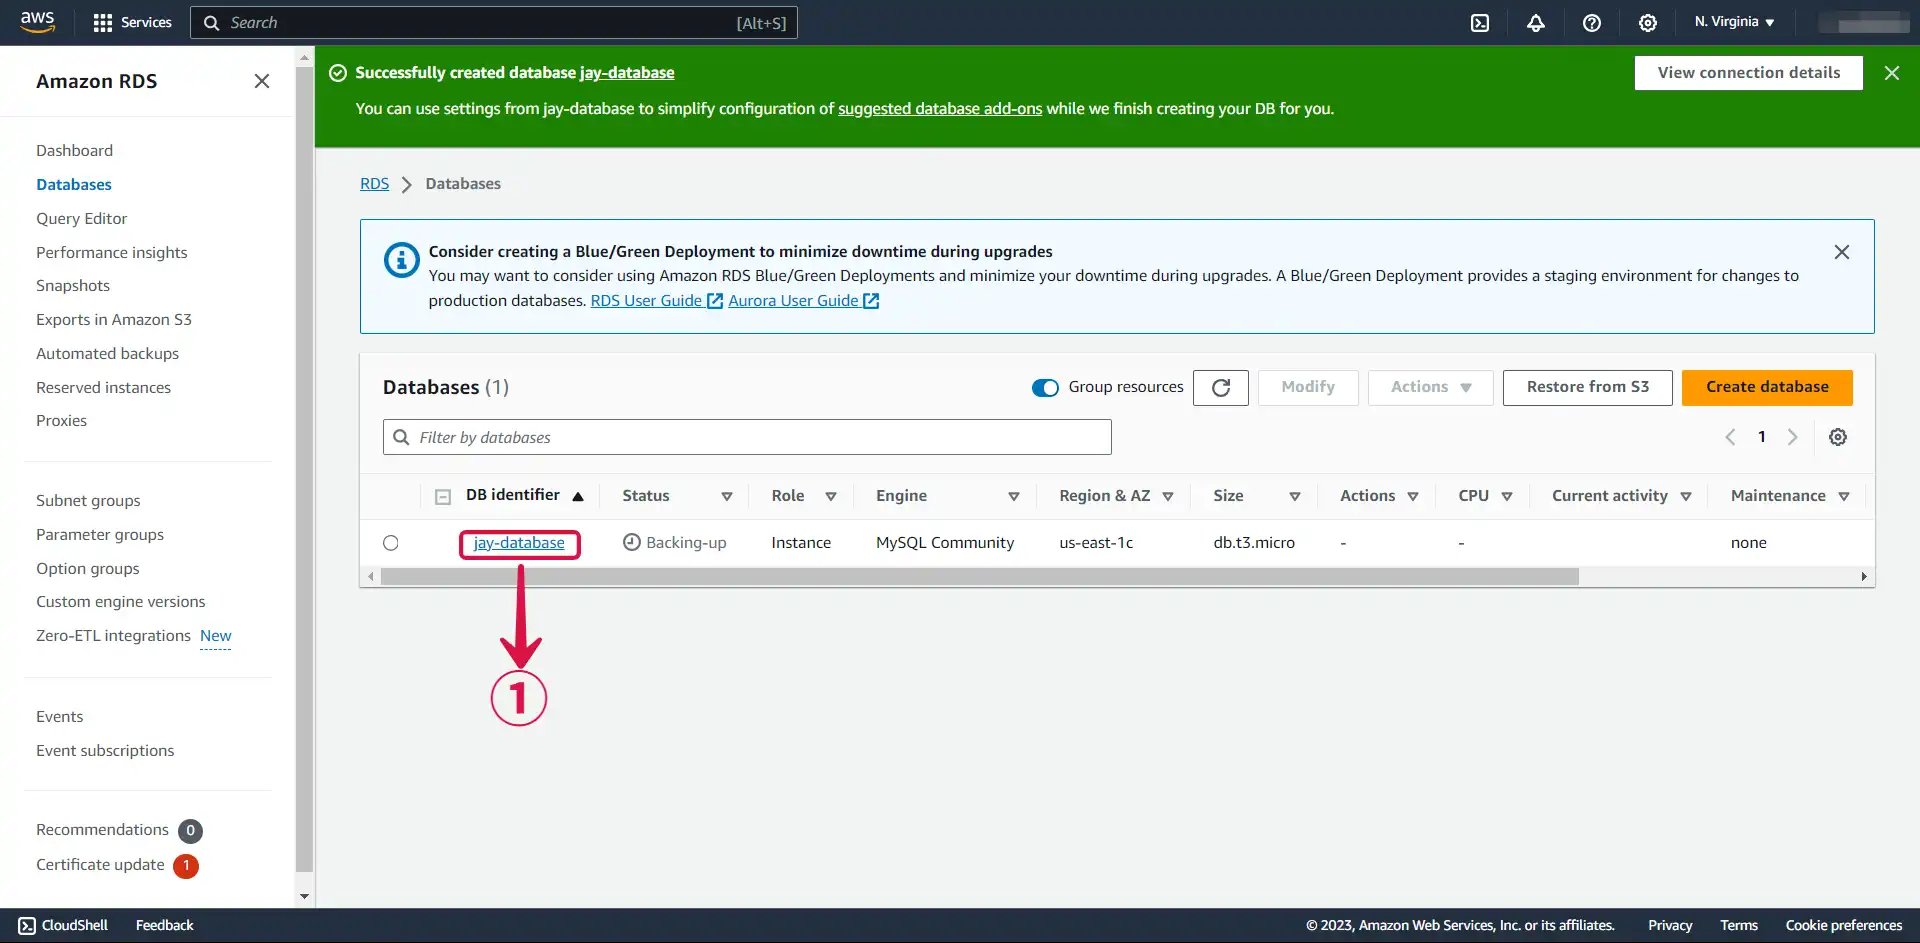Open Feedback in the footer

pos(165,926)
